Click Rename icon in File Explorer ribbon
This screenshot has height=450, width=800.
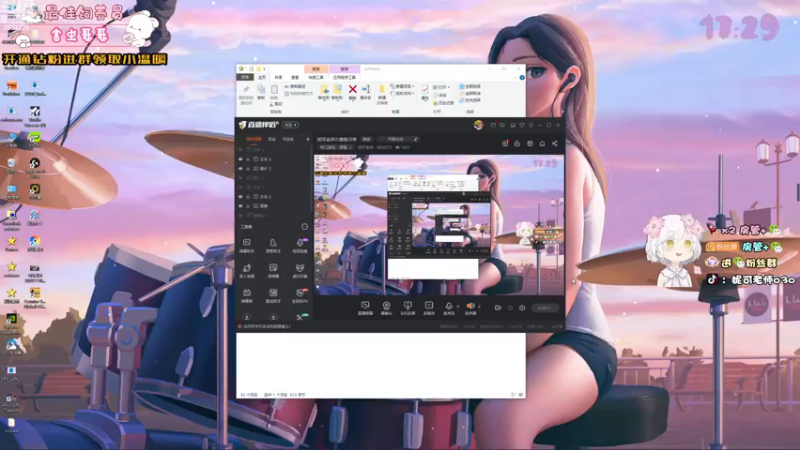pos(366,90)
